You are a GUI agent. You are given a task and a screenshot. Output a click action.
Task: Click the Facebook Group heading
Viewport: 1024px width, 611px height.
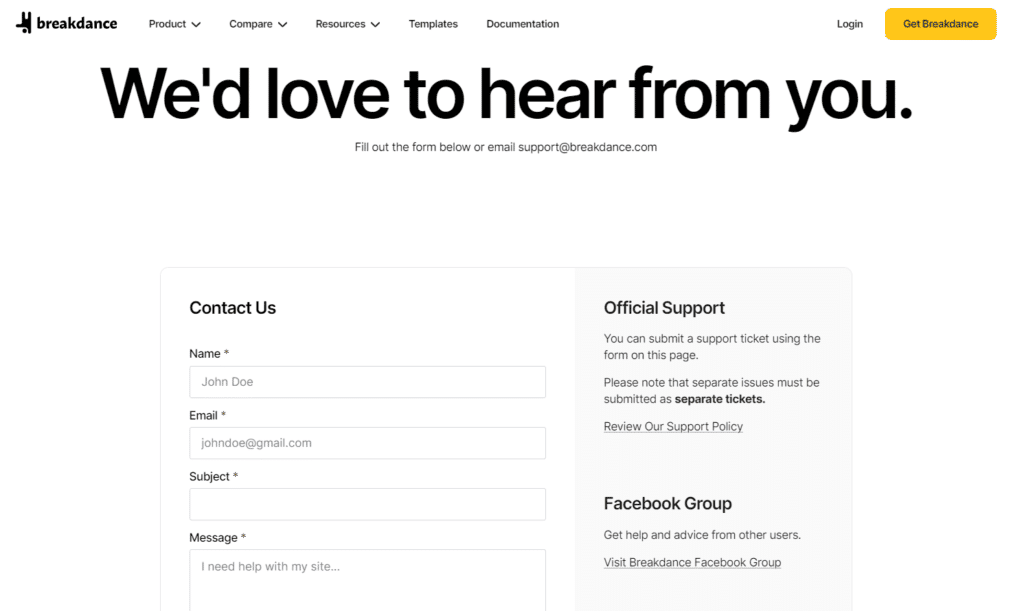click(x=667, y=504)
